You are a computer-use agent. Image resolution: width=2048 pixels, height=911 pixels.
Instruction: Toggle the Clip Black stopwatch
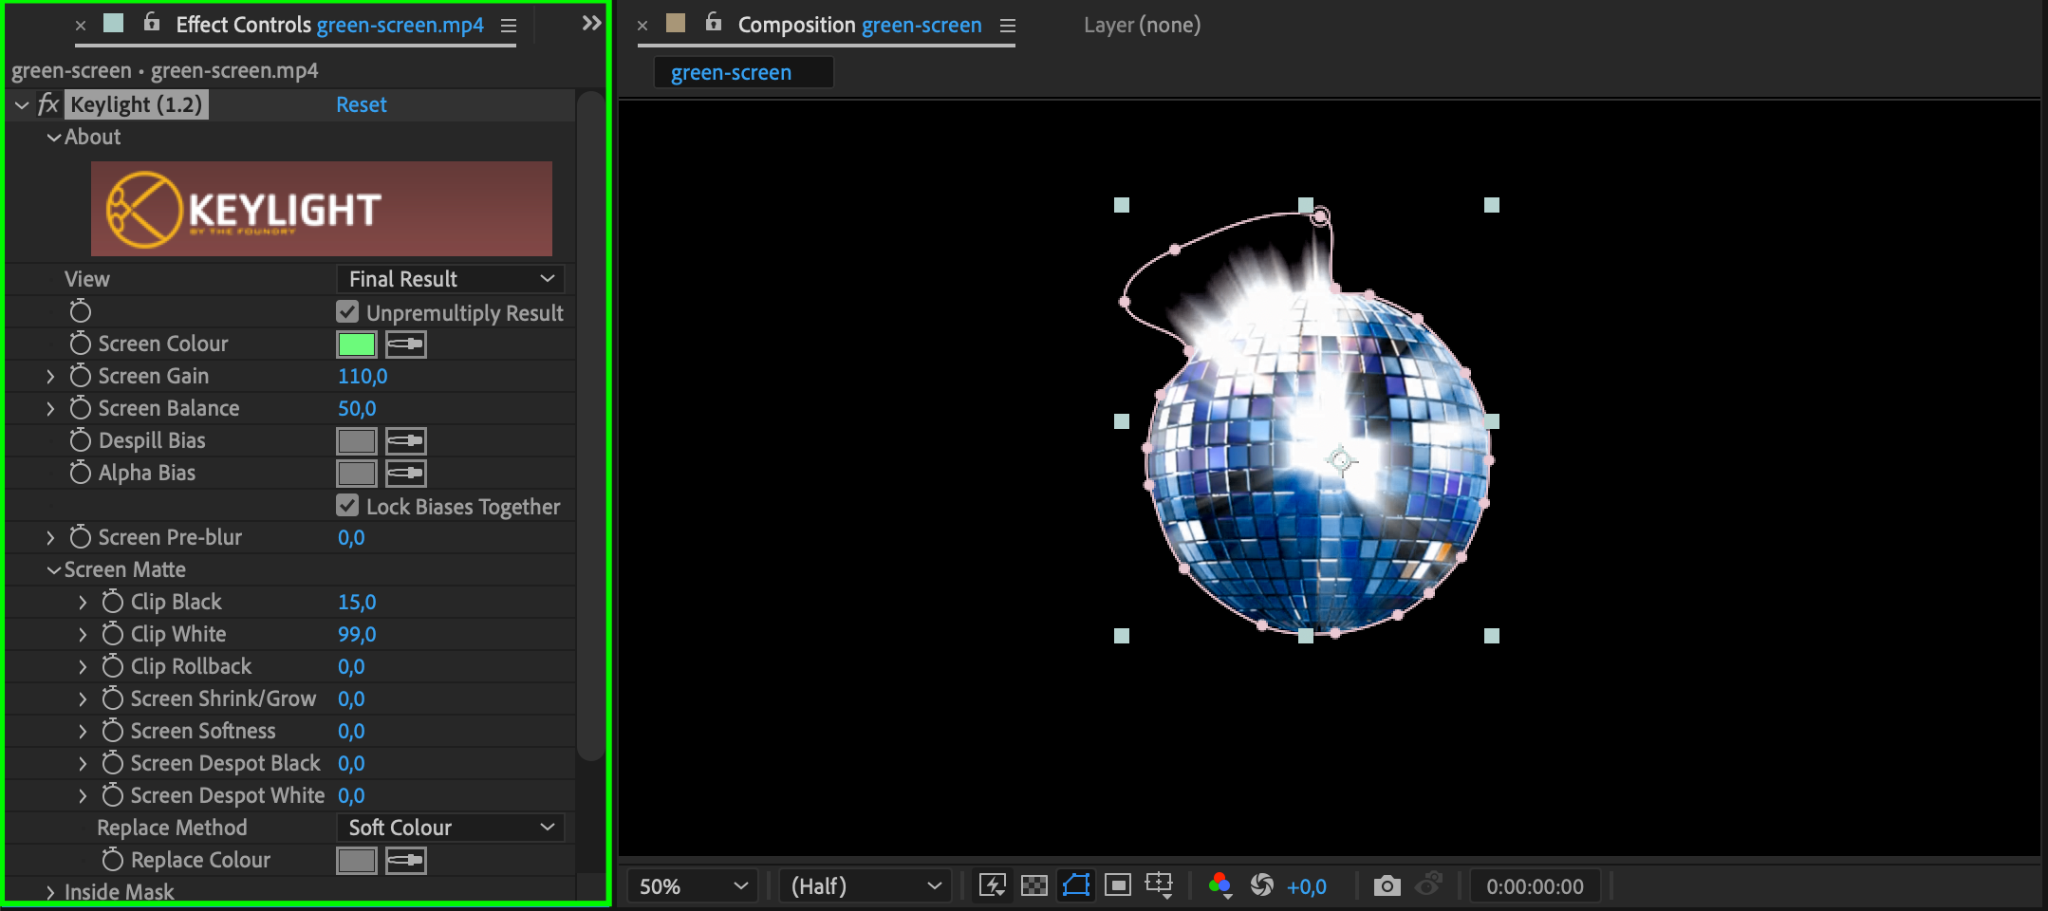113,602
